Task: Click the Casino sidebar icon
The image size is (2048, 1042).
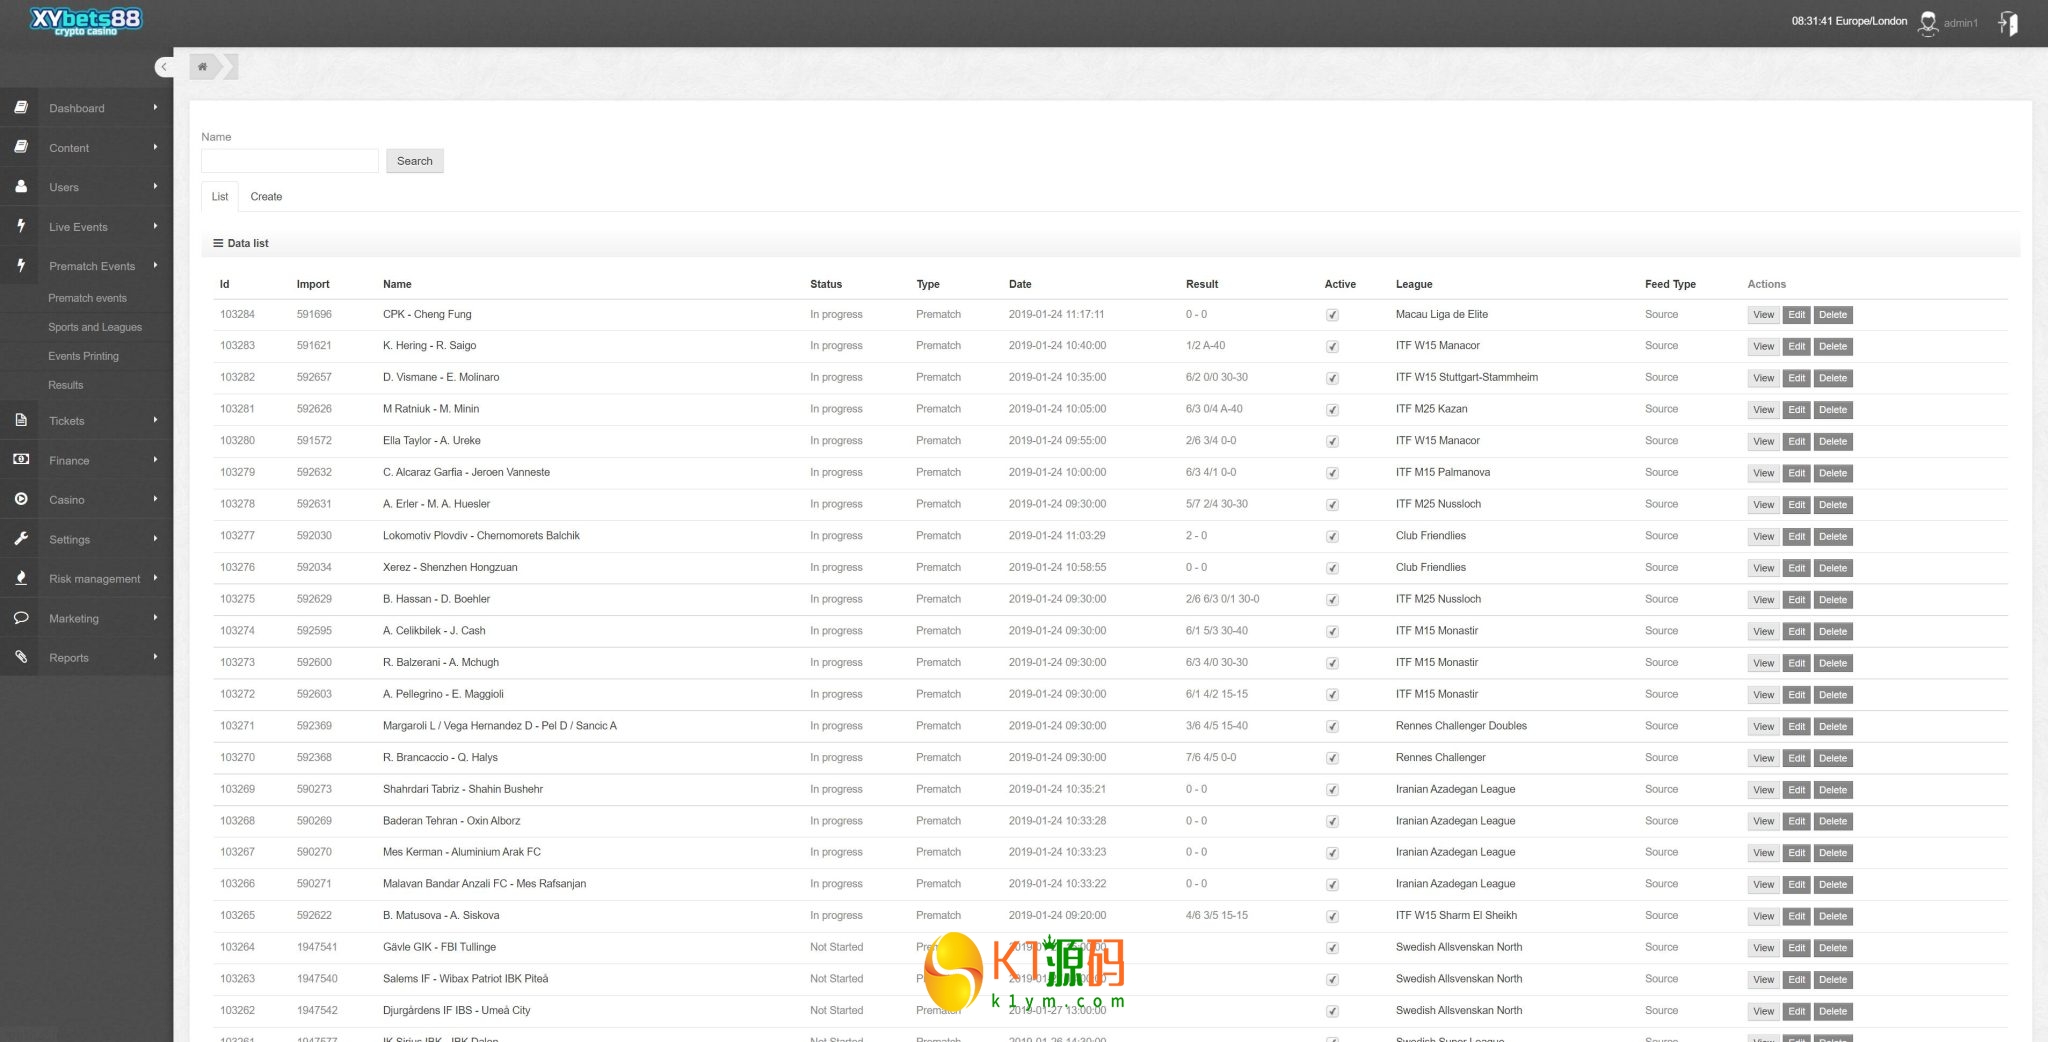Action: pyautogui.click(x=21, y=499)
